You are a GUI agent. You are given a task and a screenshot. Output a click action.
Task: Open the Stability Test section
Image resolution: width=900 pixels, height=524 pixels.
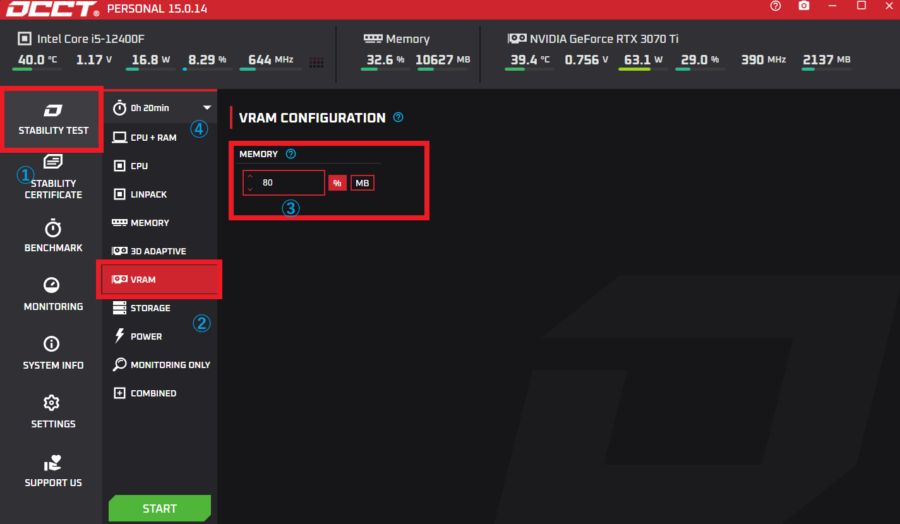click(53, 119)
